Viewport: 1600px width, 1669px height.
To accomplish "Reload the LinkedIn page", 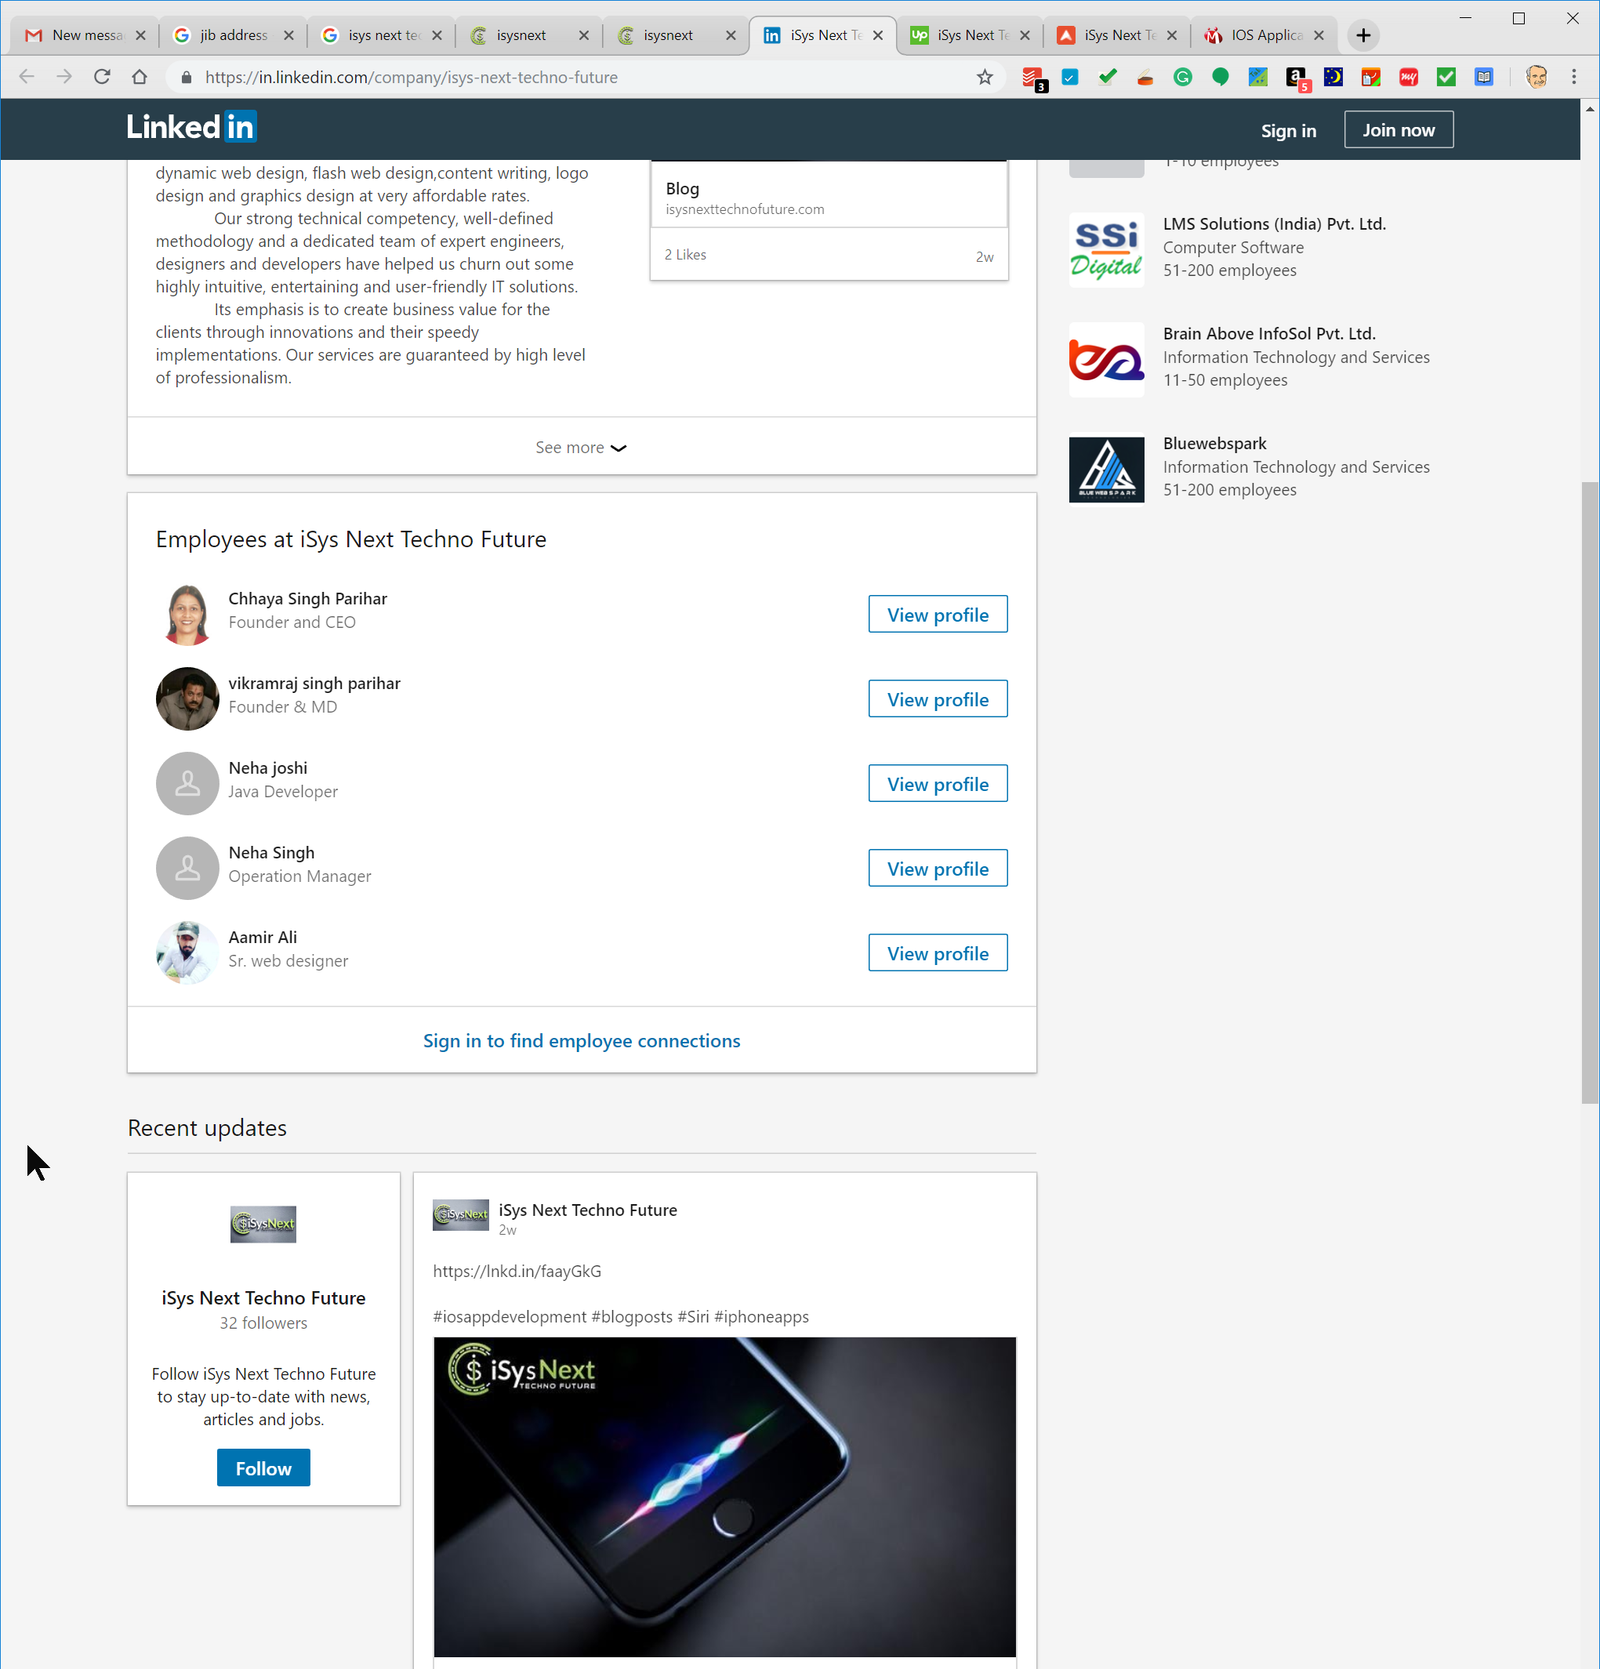I will pos(102,77).
